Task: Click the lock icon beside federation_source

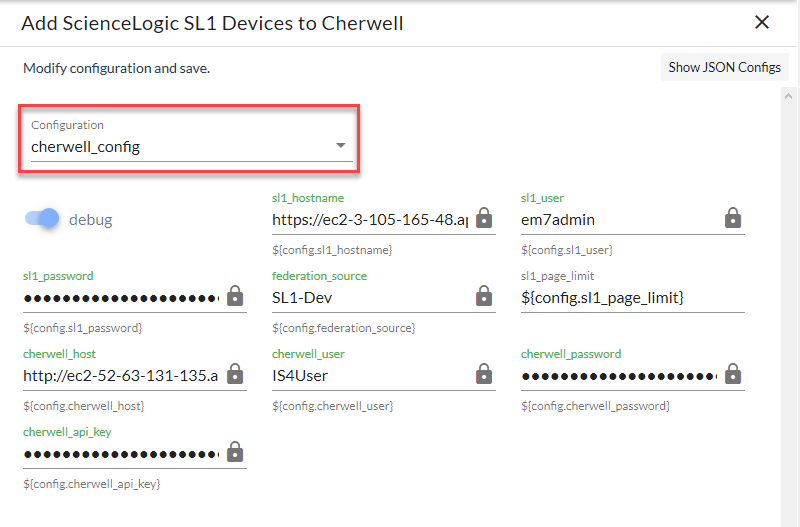Action: 484,296
